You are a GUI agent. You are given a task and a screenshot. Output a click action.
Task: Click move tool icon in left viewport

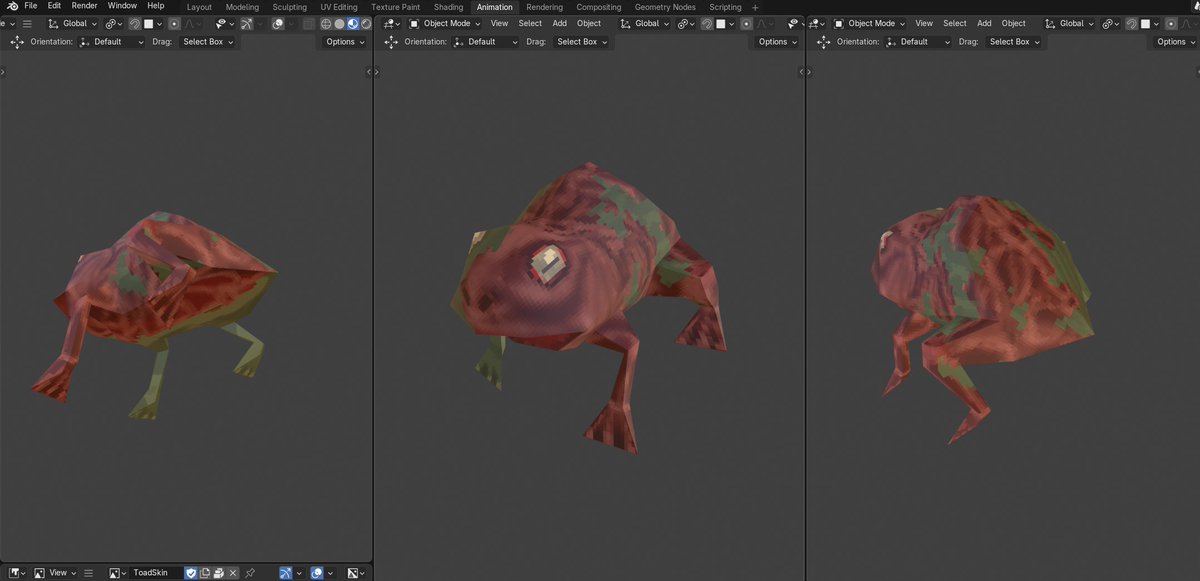[17, 42]
